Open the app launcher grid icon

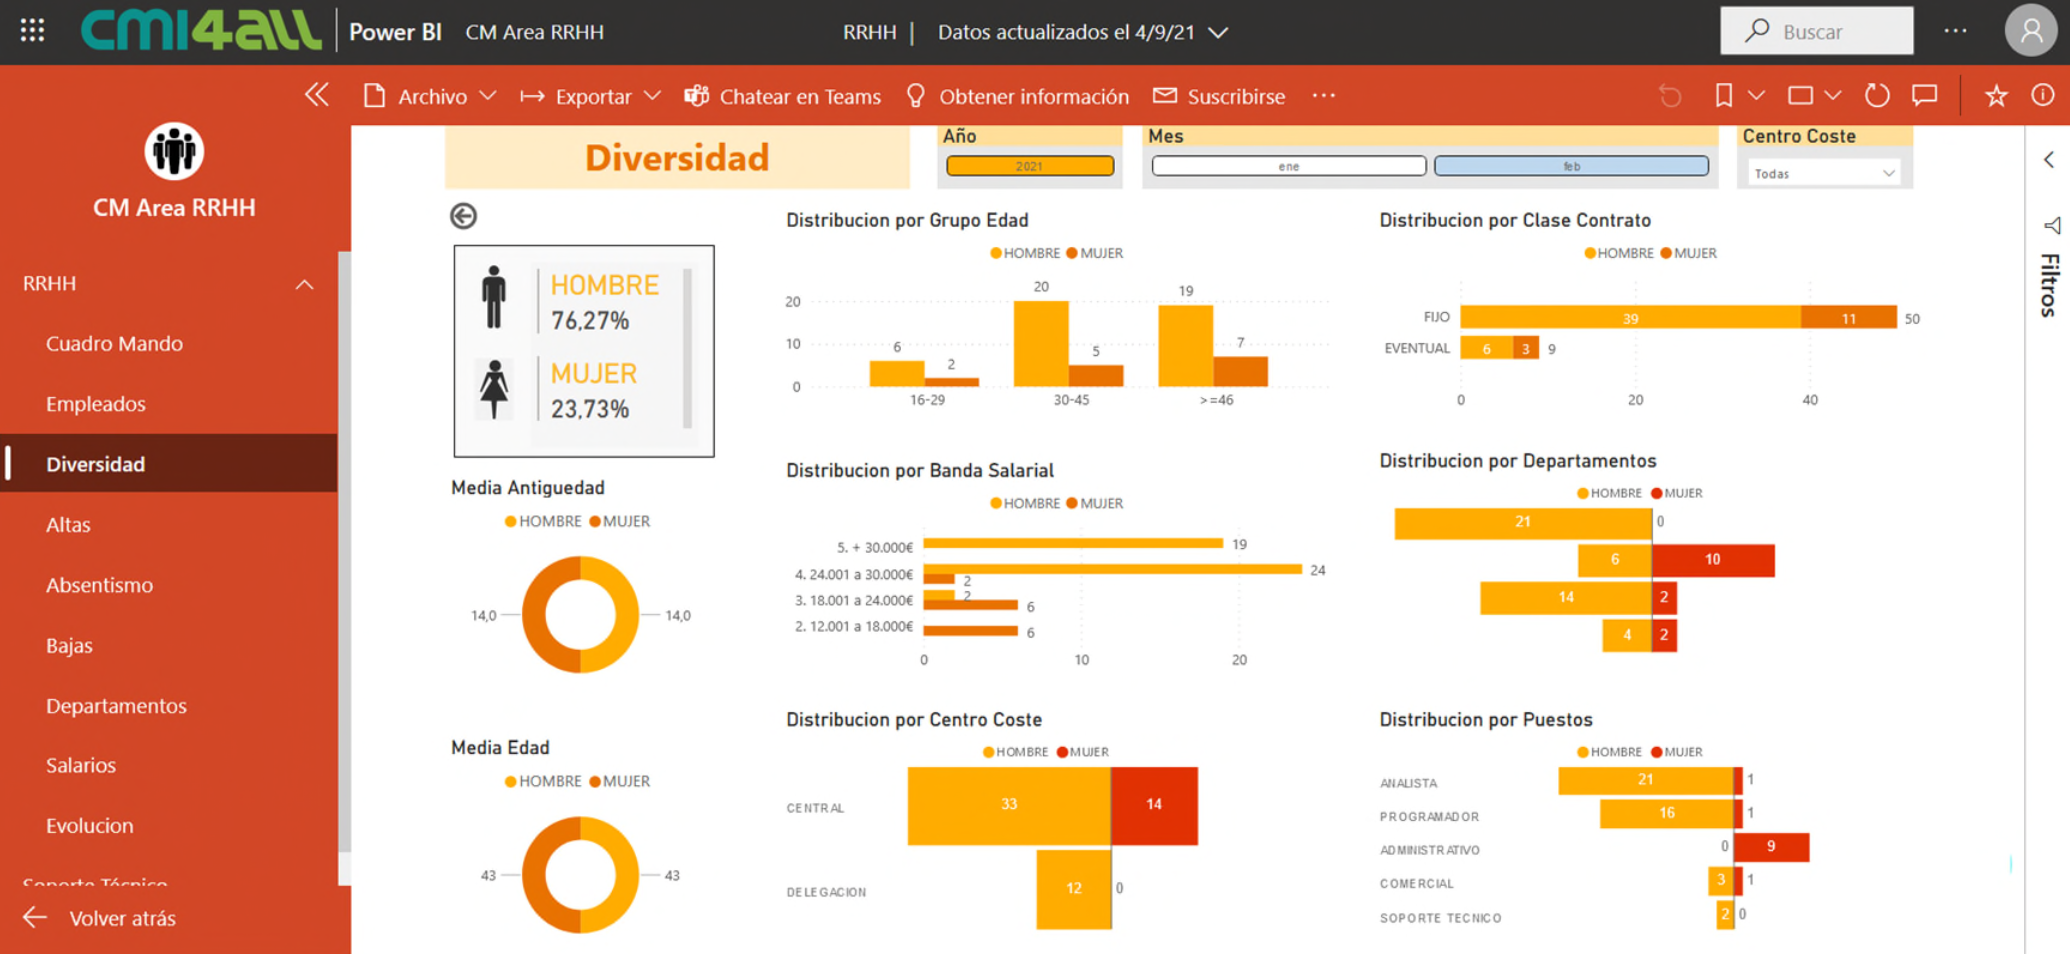32,31
